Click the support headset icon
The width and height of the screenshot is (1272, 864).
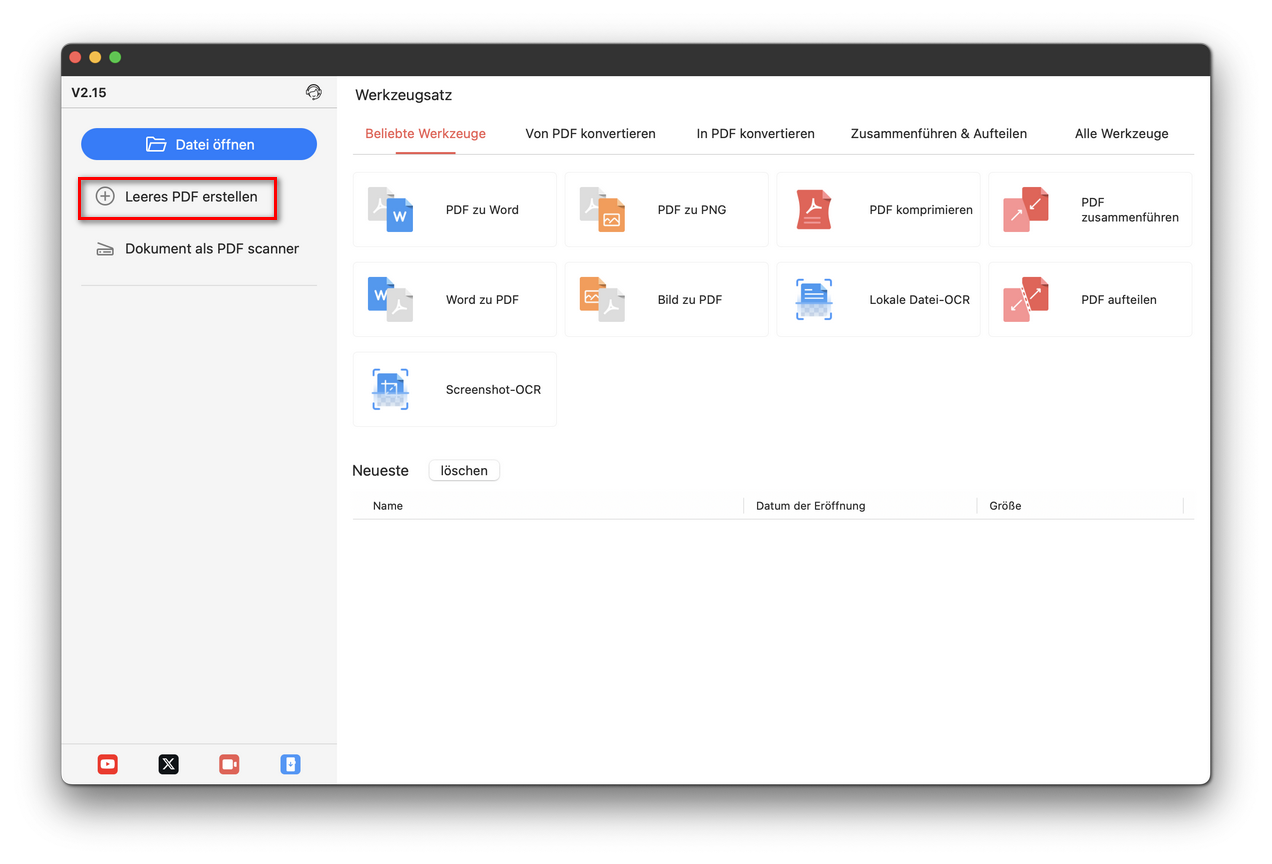[314, 93]
